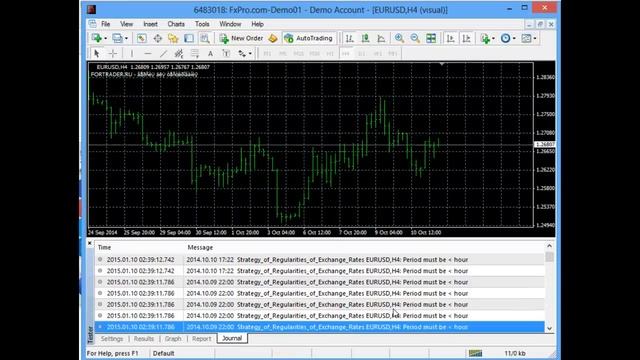This screenshot has width=640, height=360.
Task: Open the Help menu
Action: click(x=257, y=24)
